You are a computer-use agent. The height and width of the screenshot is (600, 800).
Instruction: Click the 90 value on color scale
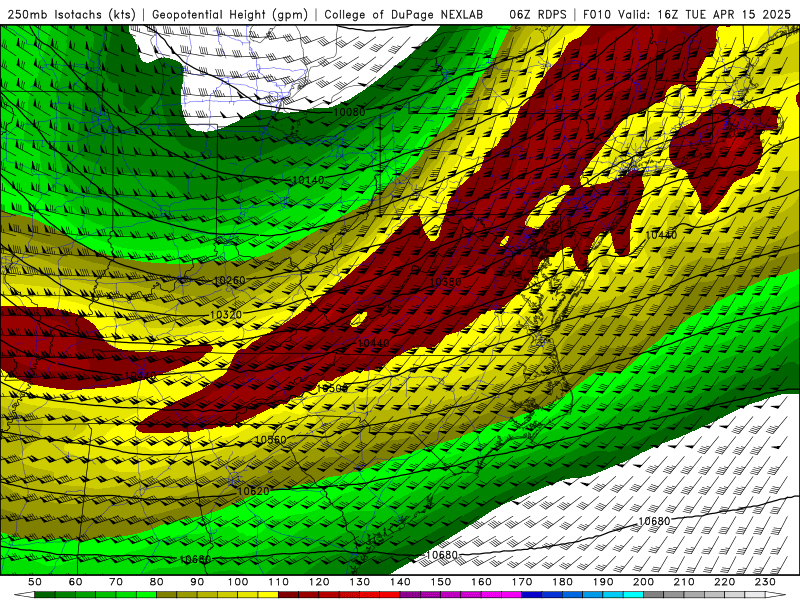click(197, 582)
